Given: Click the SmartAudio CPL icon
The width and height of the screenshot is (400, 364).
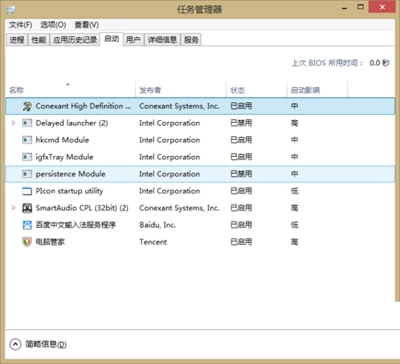Looking at the screenshot, I should [27, 208].
